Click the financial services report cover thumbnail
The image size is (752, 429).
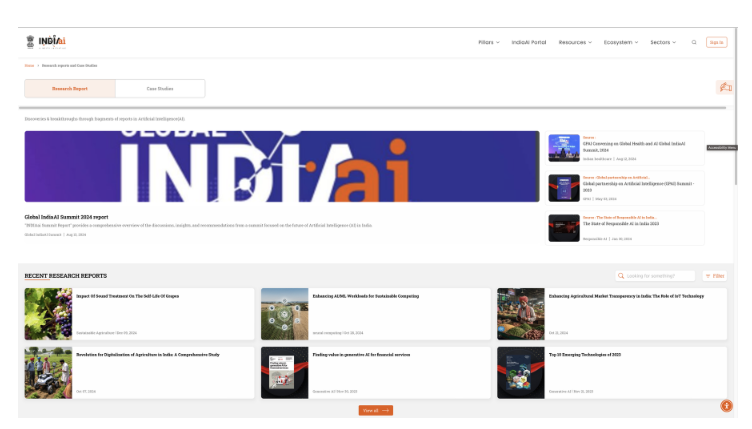[284, 373]
